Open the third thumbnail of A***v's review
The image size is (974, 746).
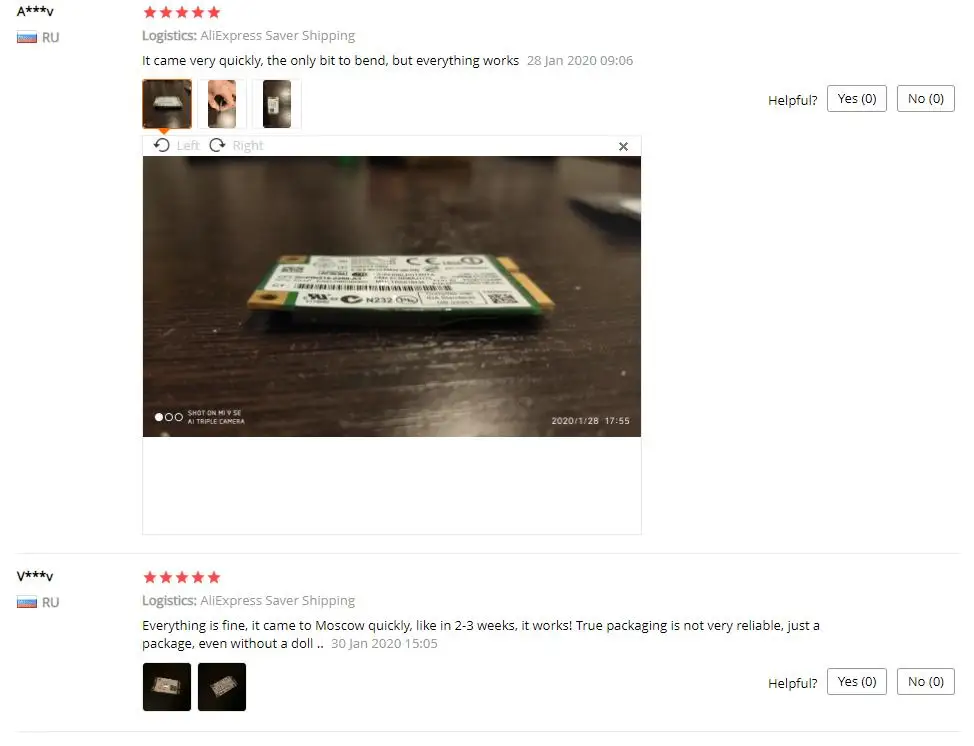276,104
